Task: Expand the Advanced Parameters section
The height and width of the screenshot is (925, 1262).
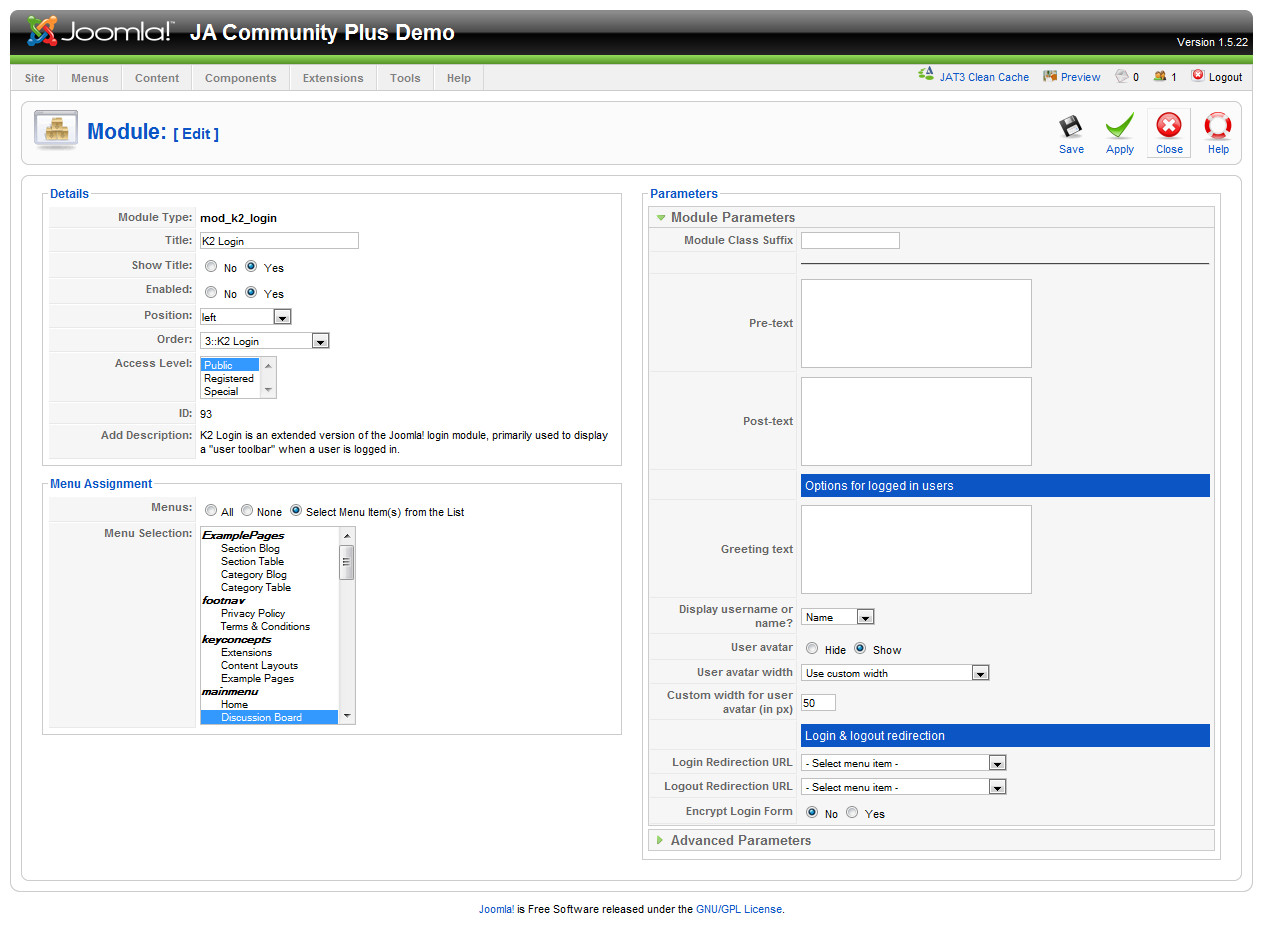Action: point(740,840)
